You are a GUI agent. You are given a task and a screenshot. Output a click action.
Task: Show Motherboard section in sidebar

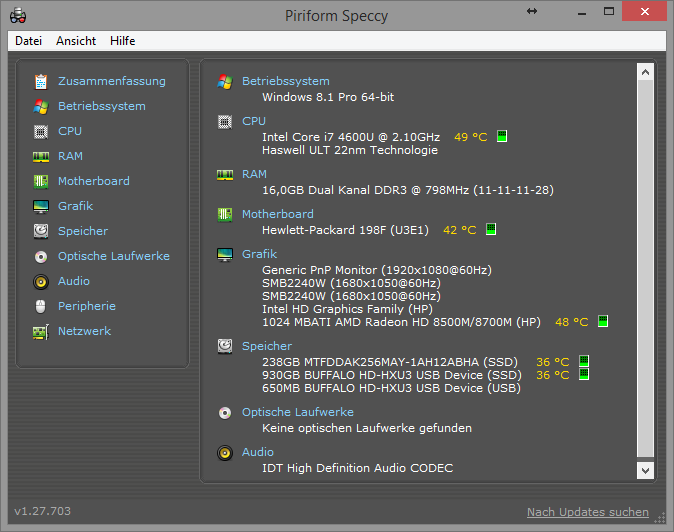click(x=94, y=181)
